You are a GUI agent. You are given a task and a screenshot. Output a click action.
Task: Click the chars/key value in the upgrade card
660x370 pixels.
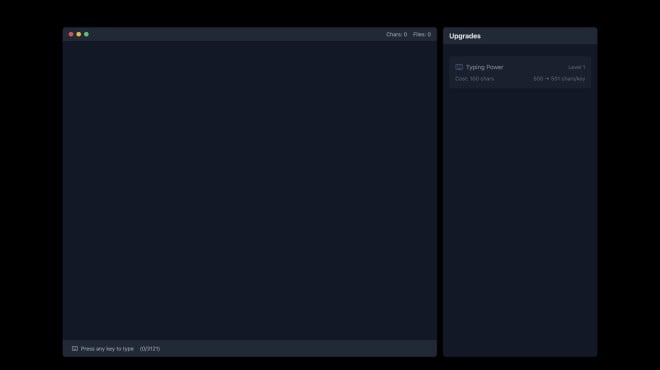point(559,79)
